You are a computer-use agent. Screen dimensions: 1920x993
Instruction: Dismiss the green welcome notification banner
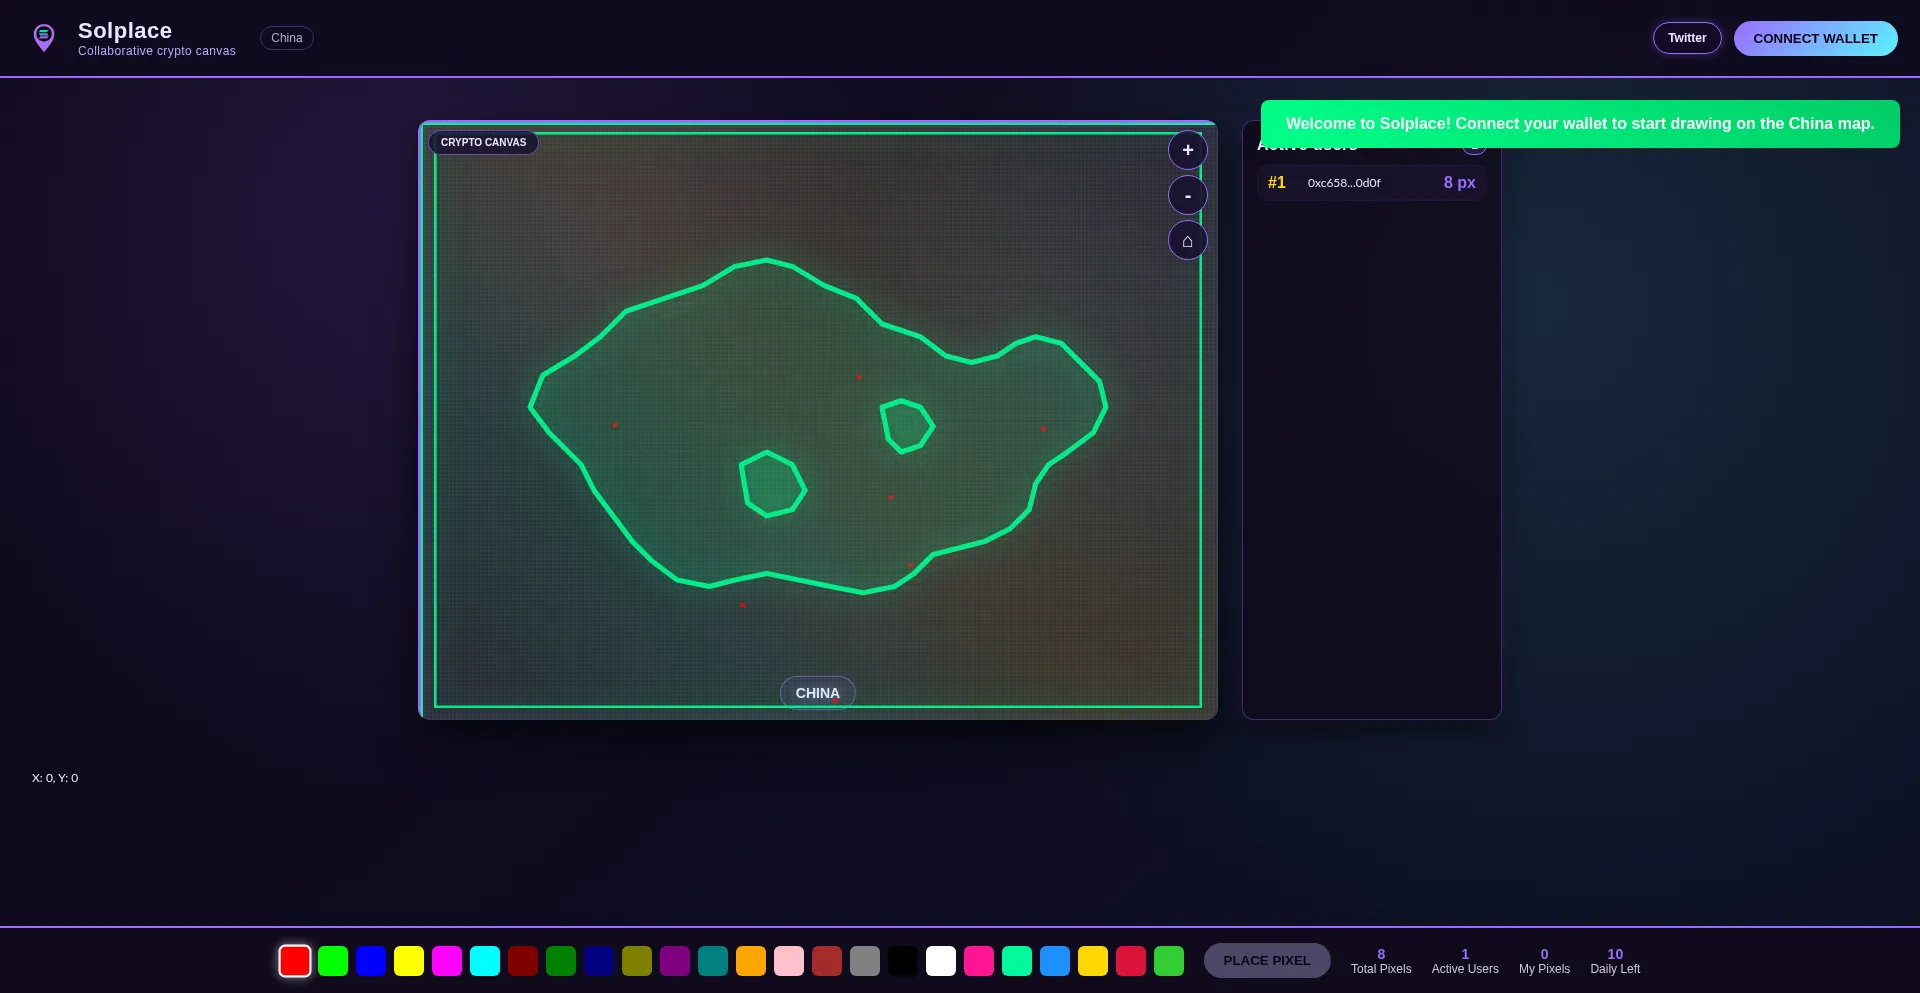1579,124
